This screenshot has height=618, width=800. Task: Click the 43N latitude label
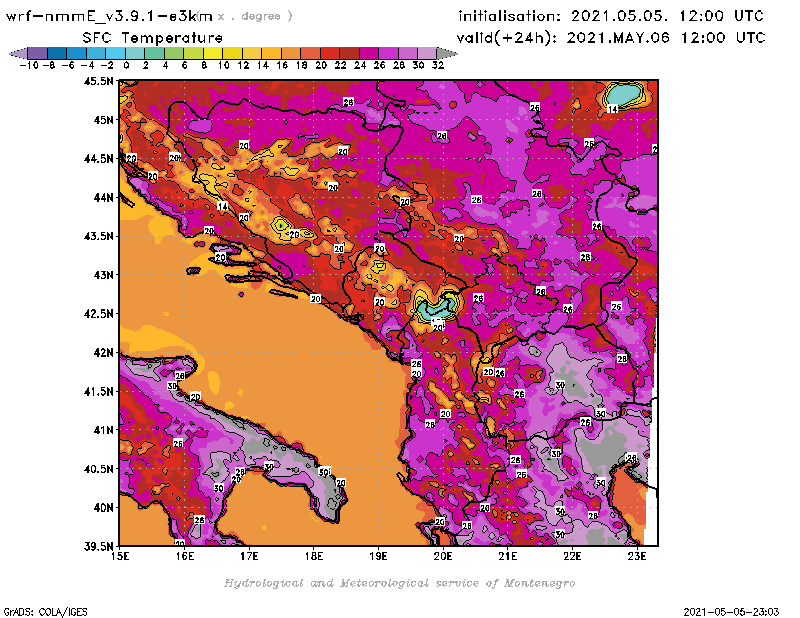click(103, 275)
